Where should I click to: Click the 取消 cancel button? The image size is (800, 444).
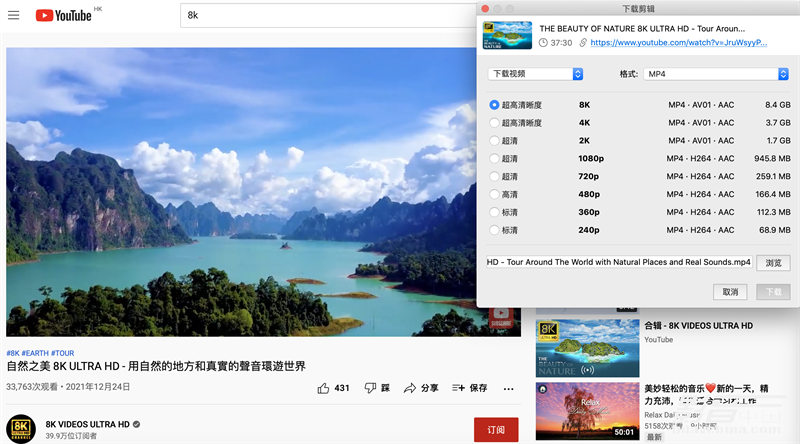[x=730, y=292]
